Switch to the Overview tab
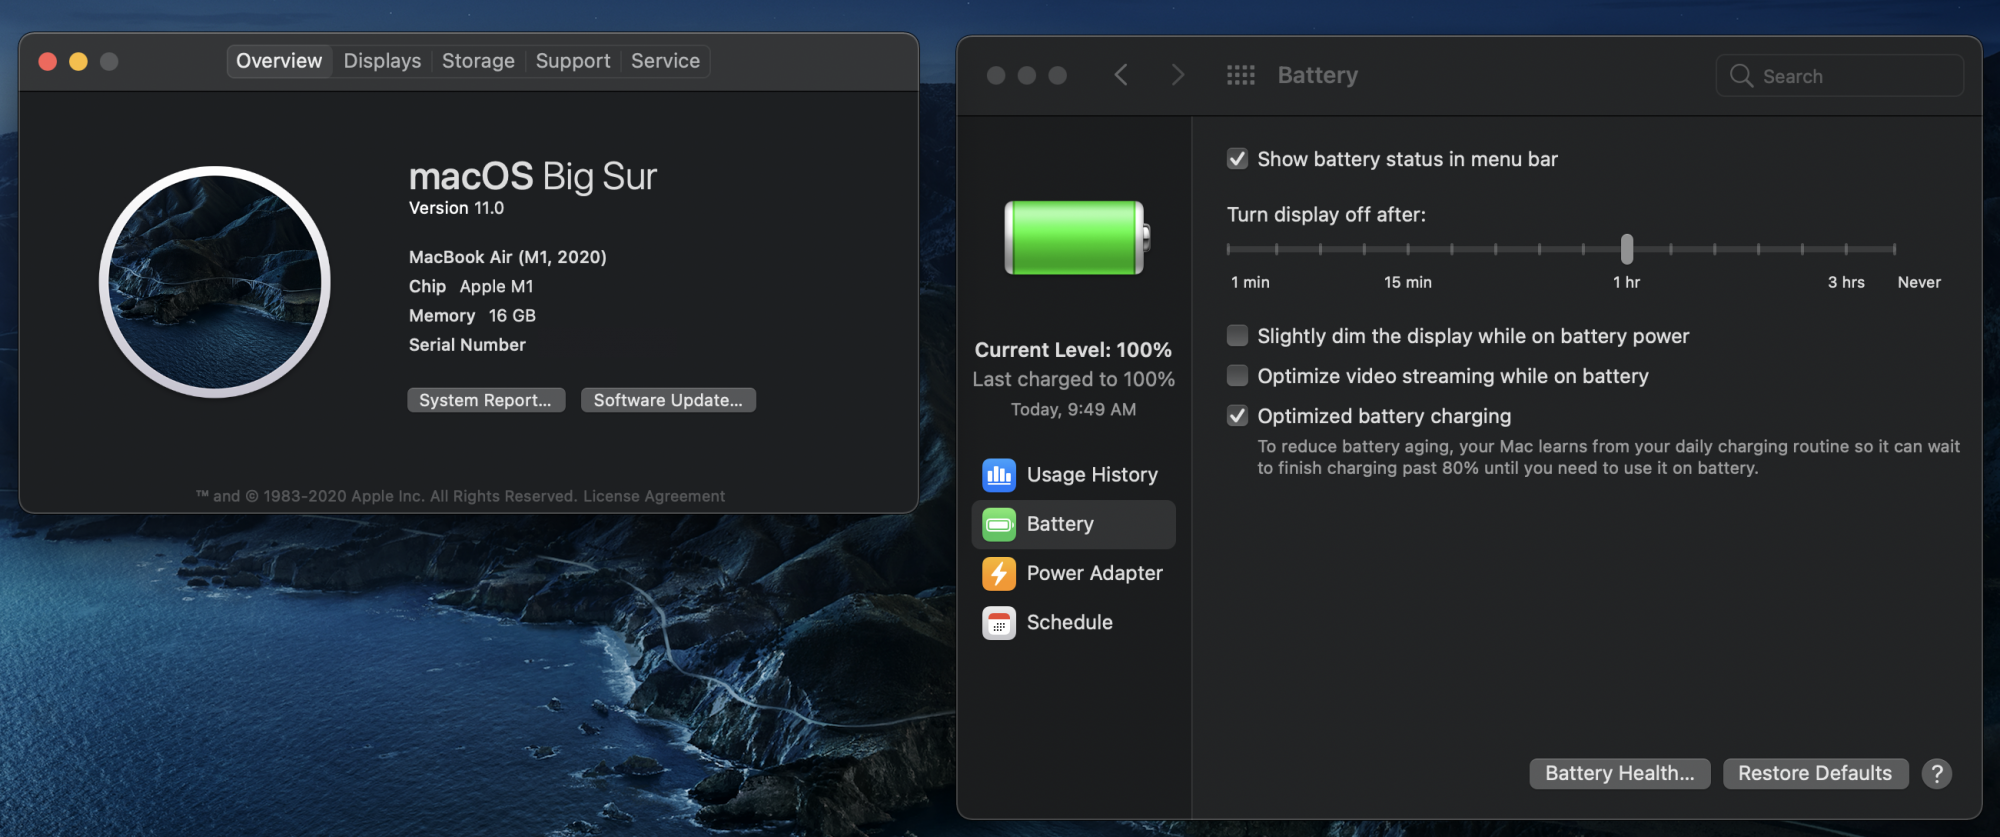The height and width of the screenshot is (837, 2000). 279,61
